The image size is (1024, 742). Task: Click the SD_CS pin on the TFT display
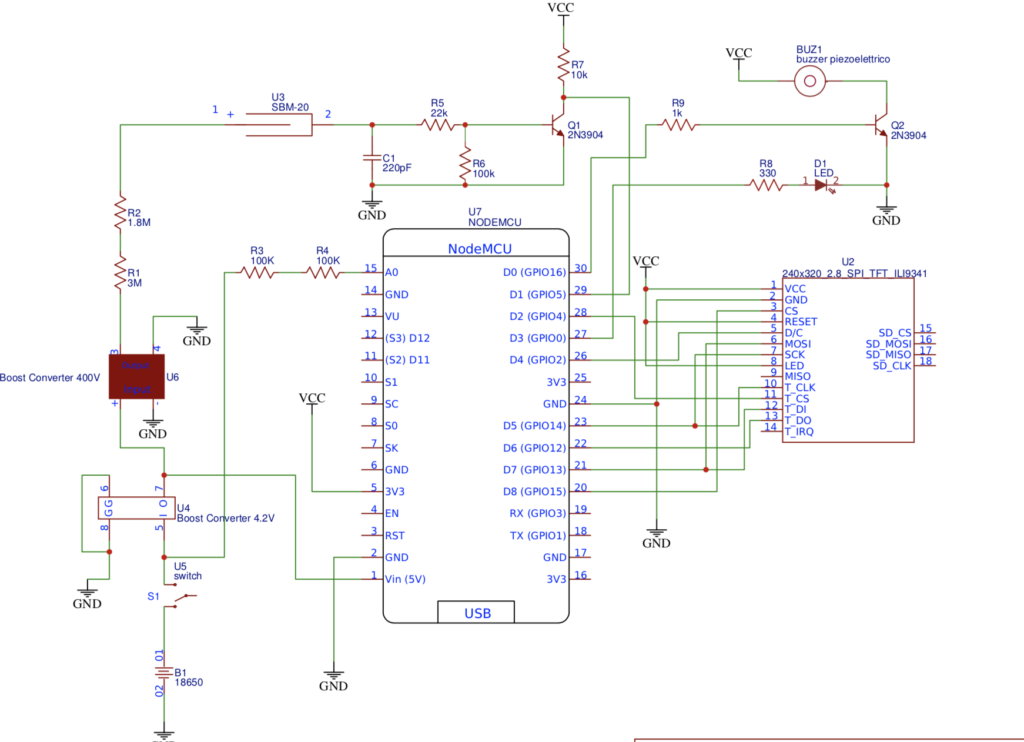(895, 332)
